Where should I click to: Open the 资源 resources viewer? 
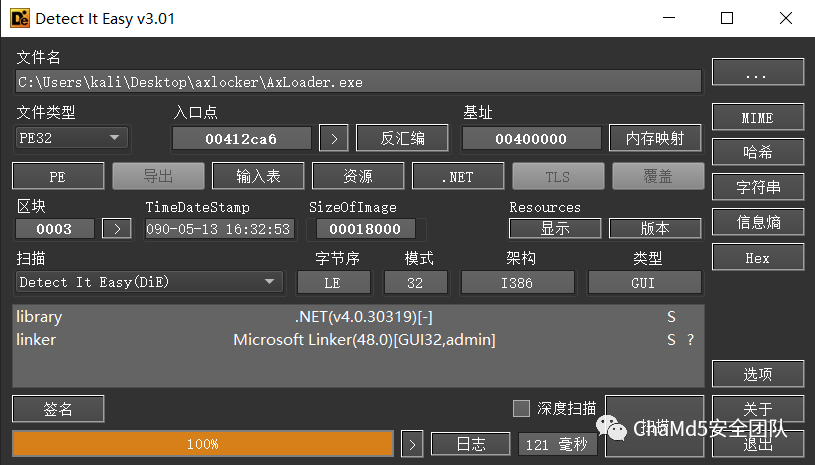coord(358,177)
